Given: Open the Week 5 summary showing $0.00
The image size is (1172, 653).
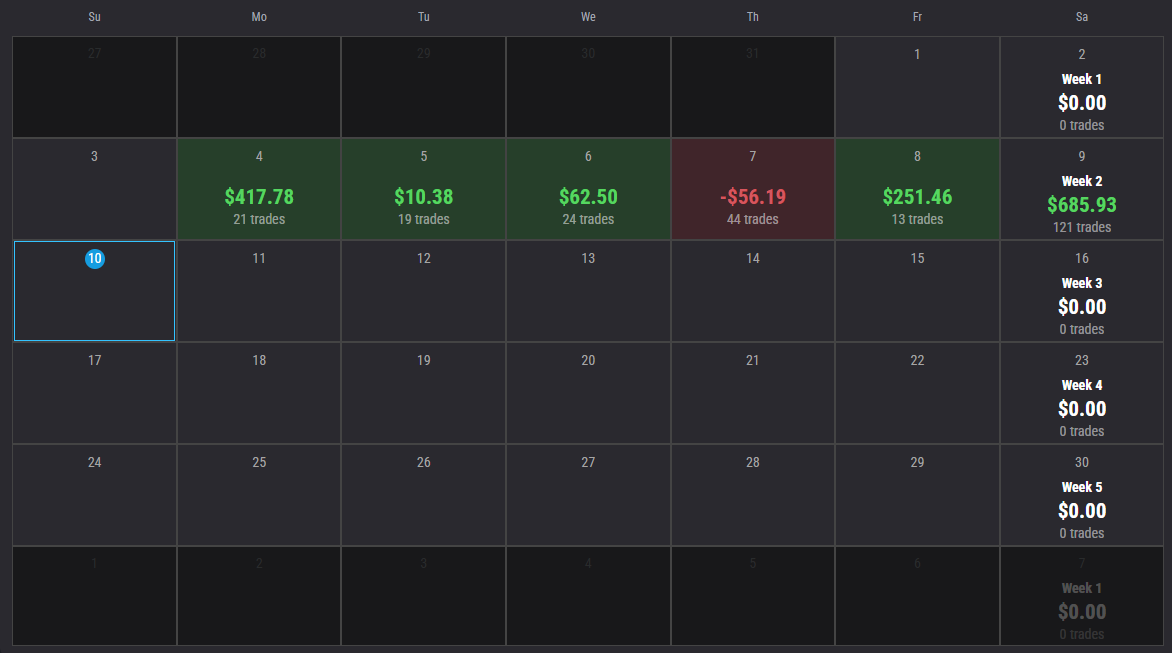Looking at the screenshot, I should pos(1081,497).
